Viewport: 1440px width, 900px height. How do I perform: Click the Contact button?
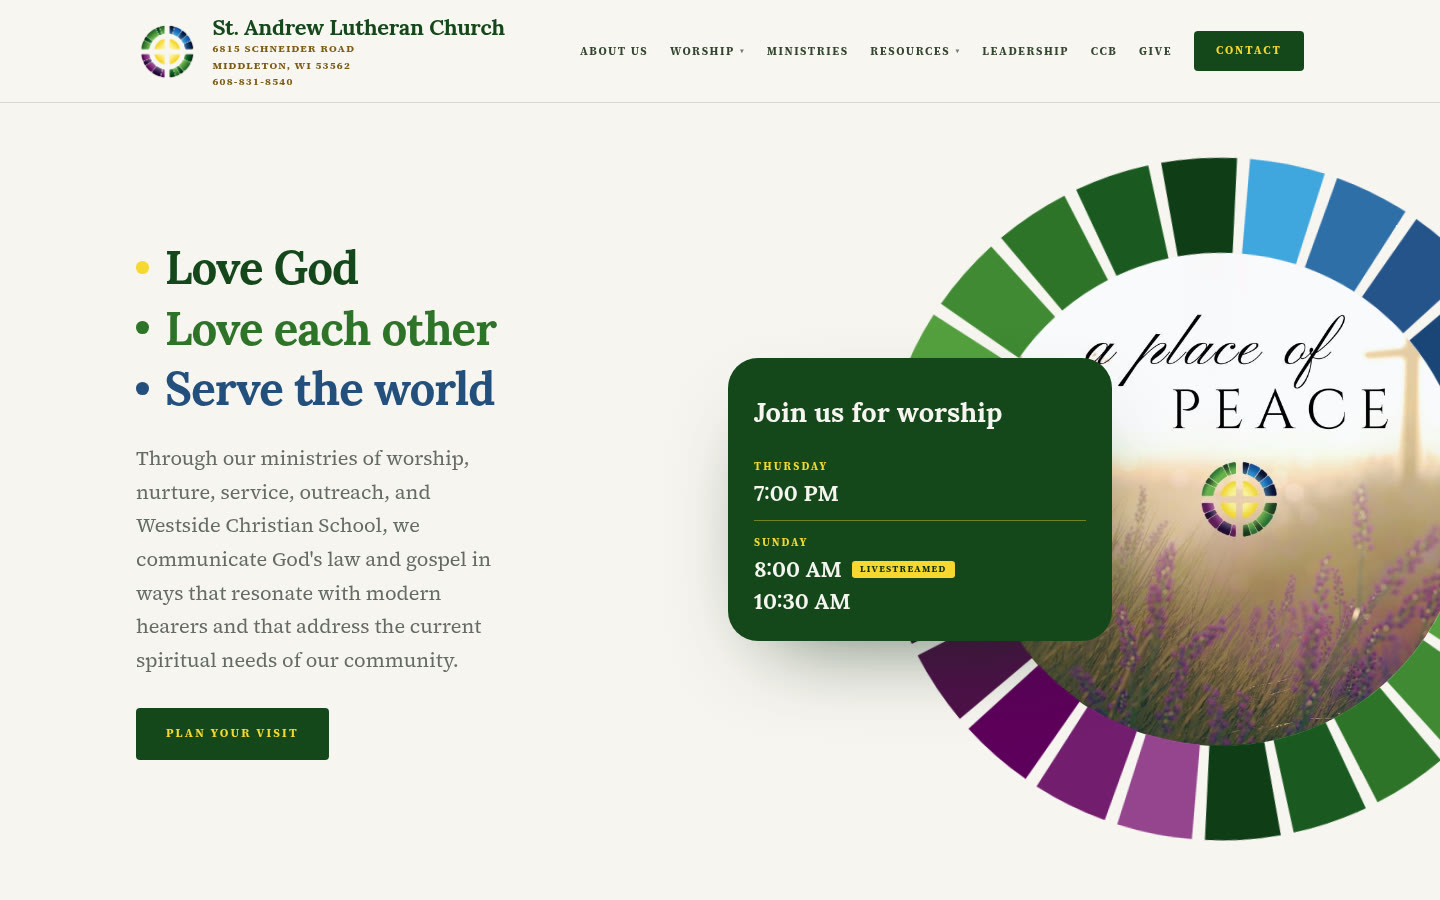click(x=1249, y=51)
